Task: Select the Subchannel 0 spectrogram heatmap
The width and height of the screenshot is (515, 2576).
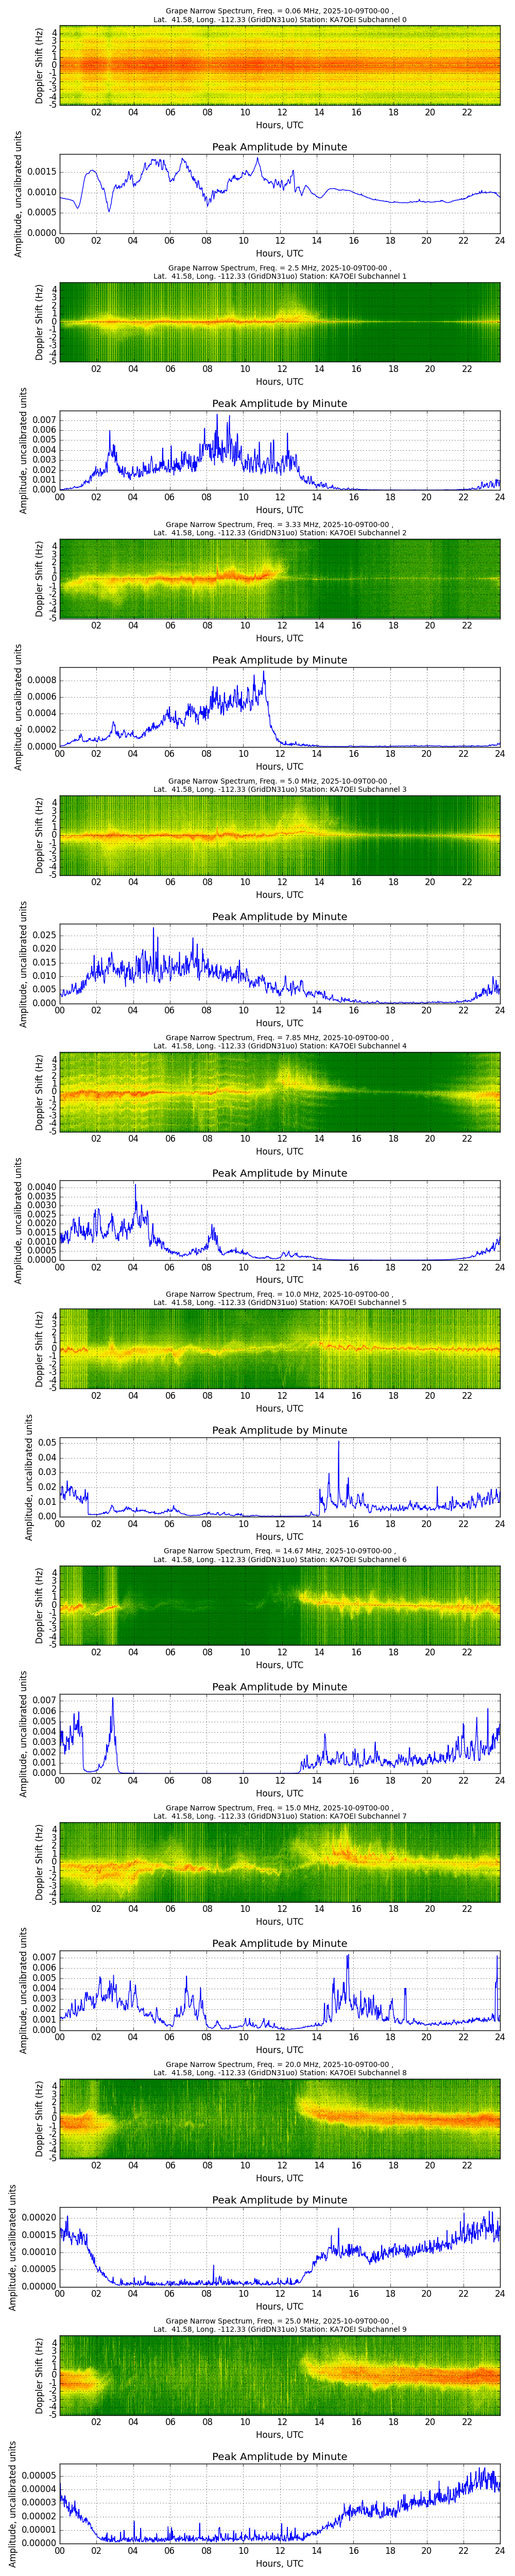Action: click(x=280, y=65)
